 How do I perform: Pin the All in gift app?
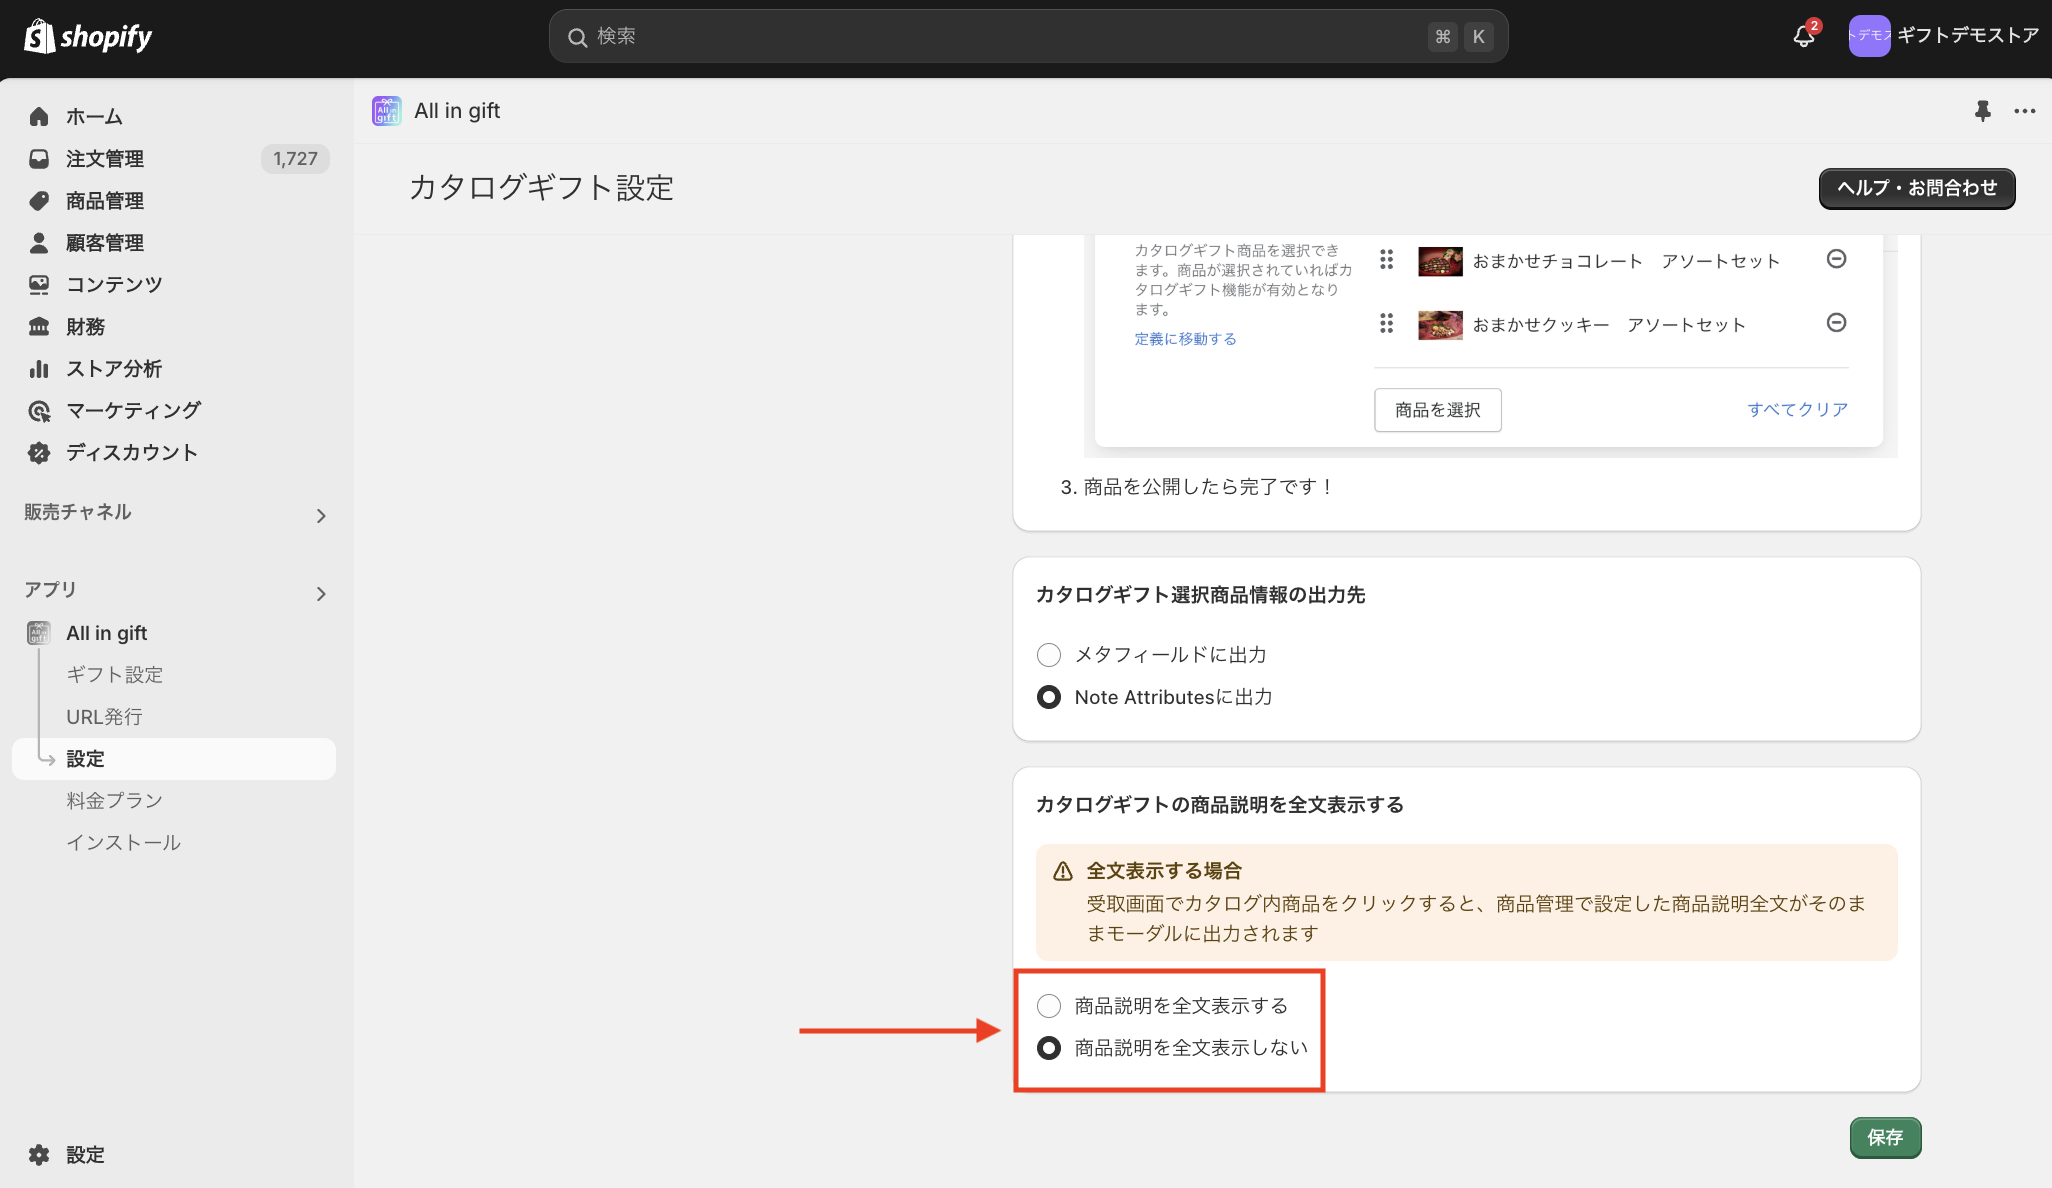coord(1982,111)
